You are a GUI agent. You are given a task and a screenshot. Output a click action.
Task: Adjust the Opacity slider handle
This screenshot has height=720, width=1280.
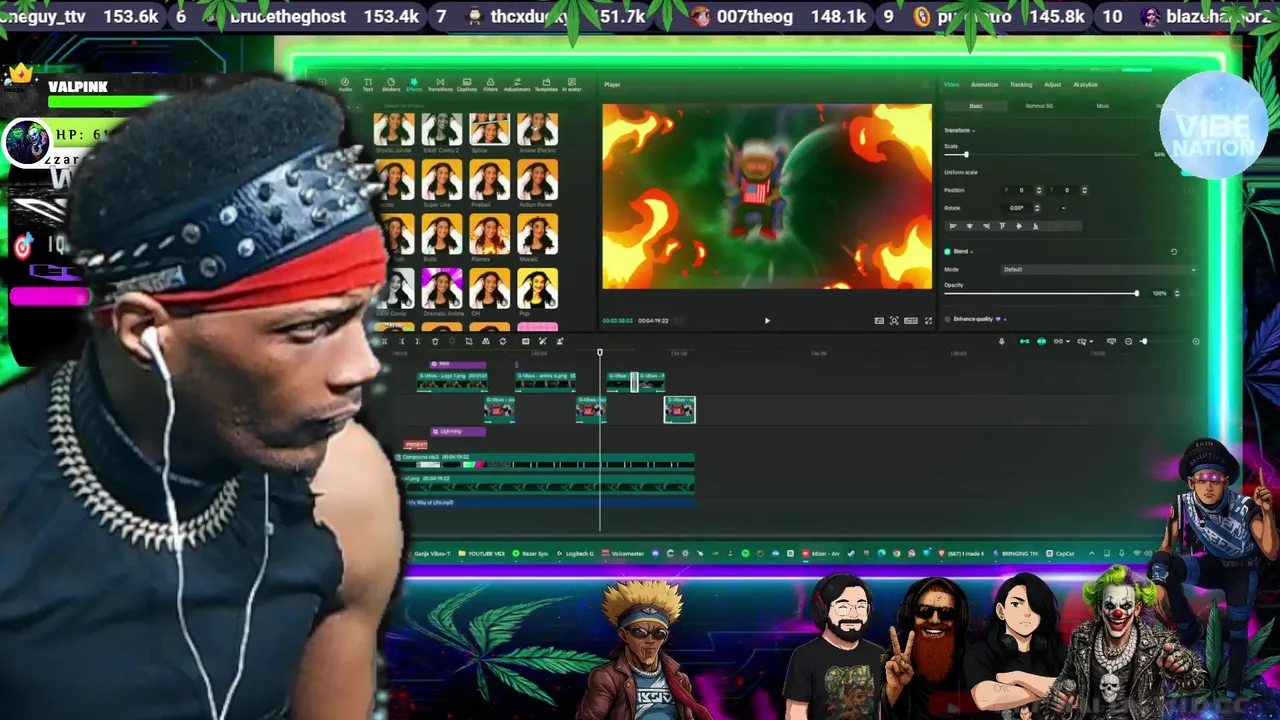click(x=1137, y=293)
